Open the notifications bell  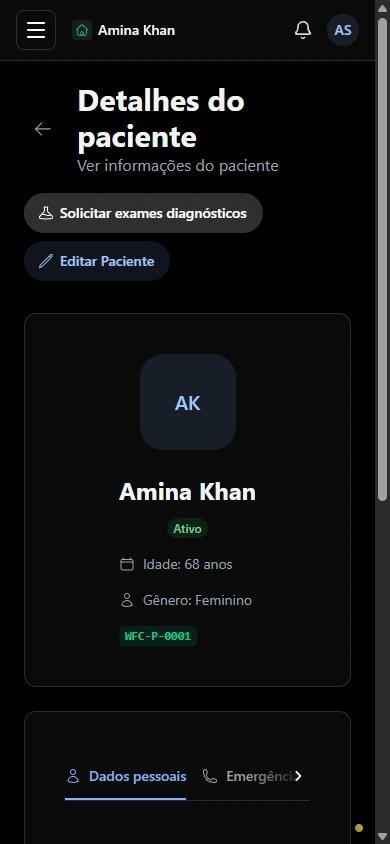303,30
